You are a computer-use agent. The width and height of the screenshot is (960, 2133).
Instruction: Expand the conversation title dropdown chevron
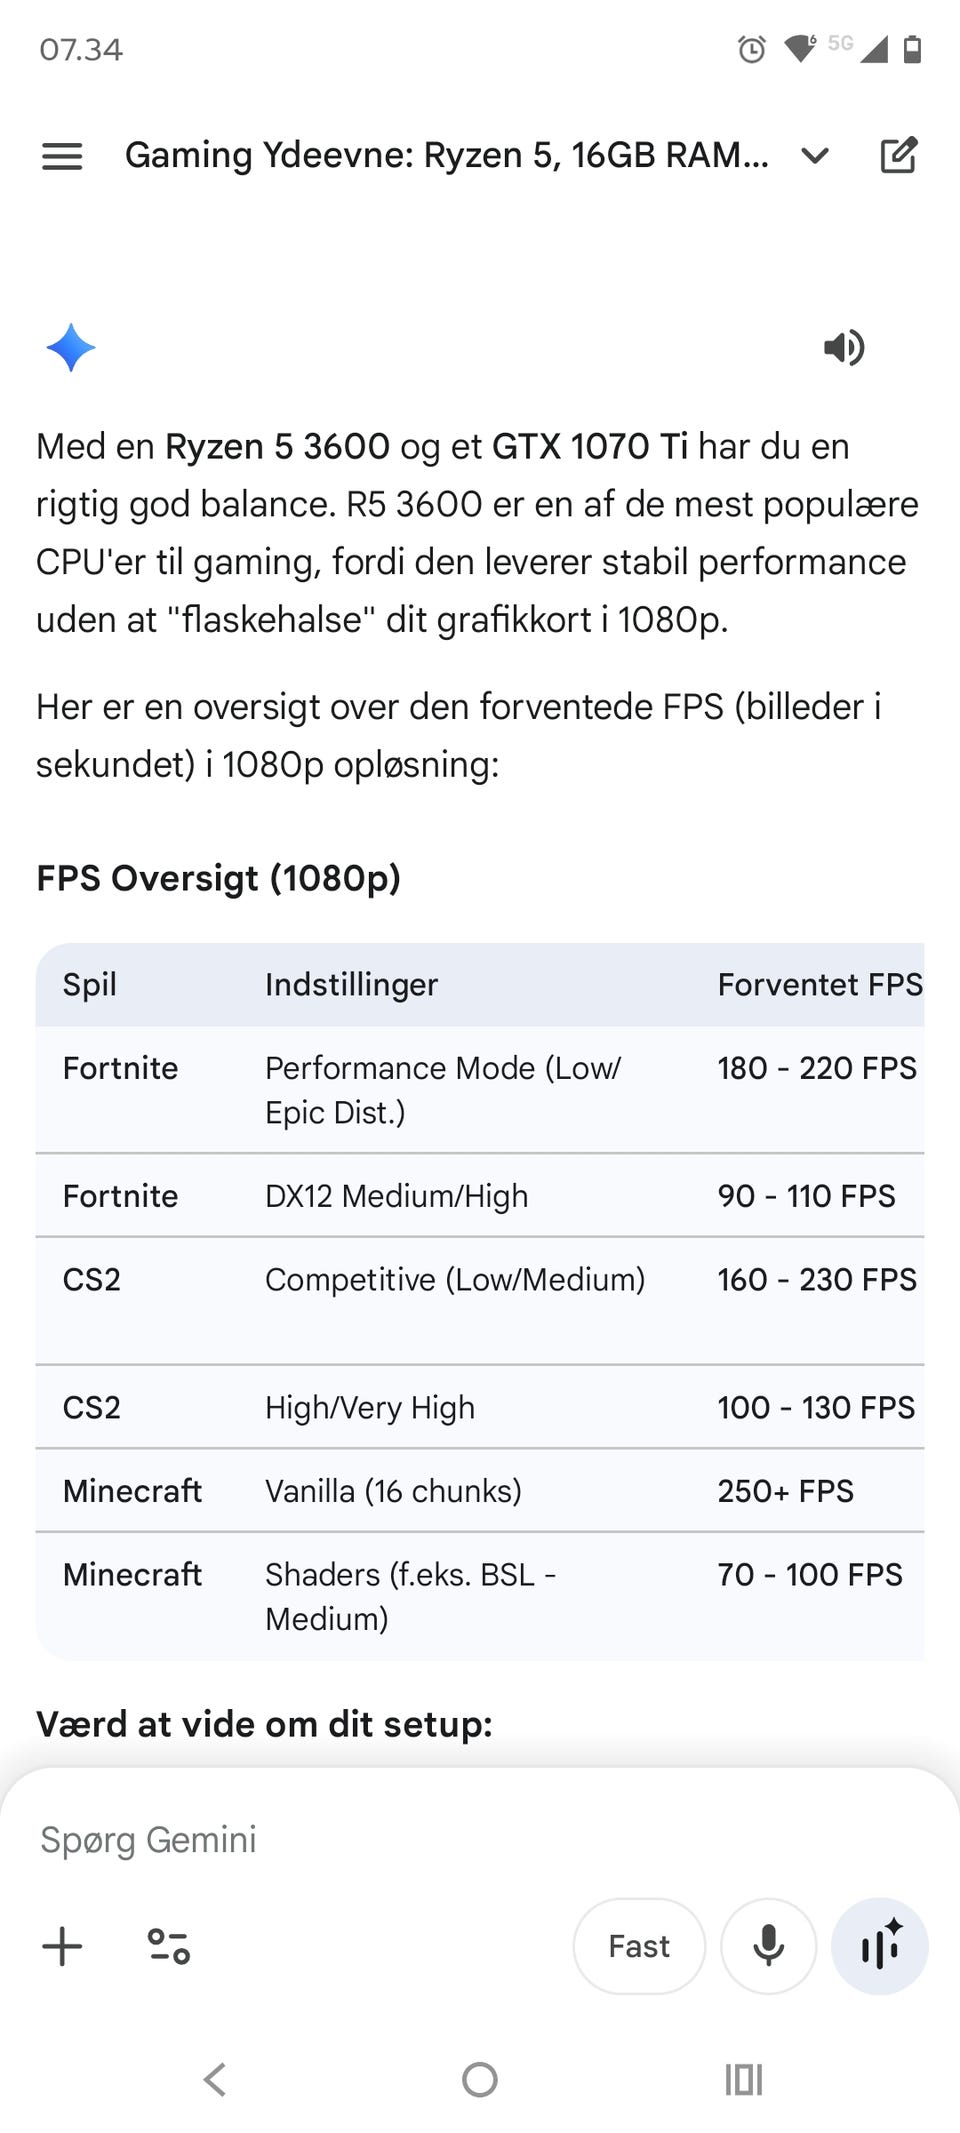(816, 156)
